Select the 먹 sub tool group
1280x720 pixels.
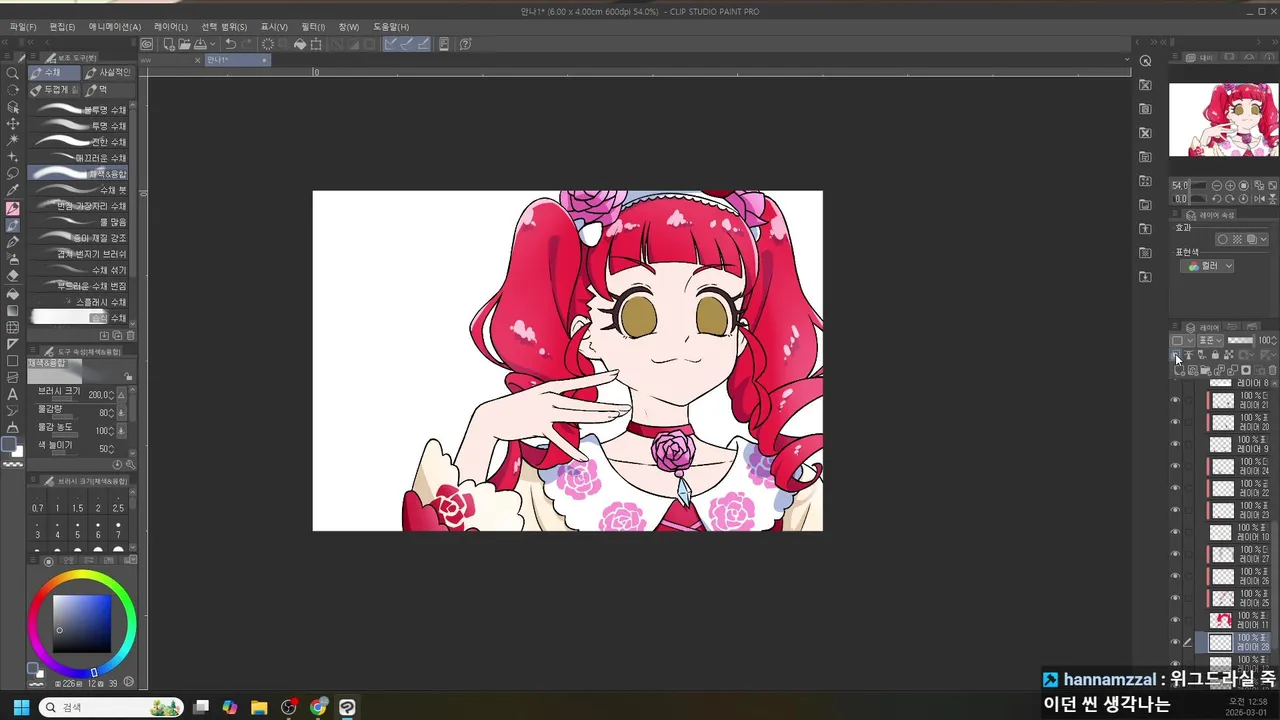[x=107, y=90]
